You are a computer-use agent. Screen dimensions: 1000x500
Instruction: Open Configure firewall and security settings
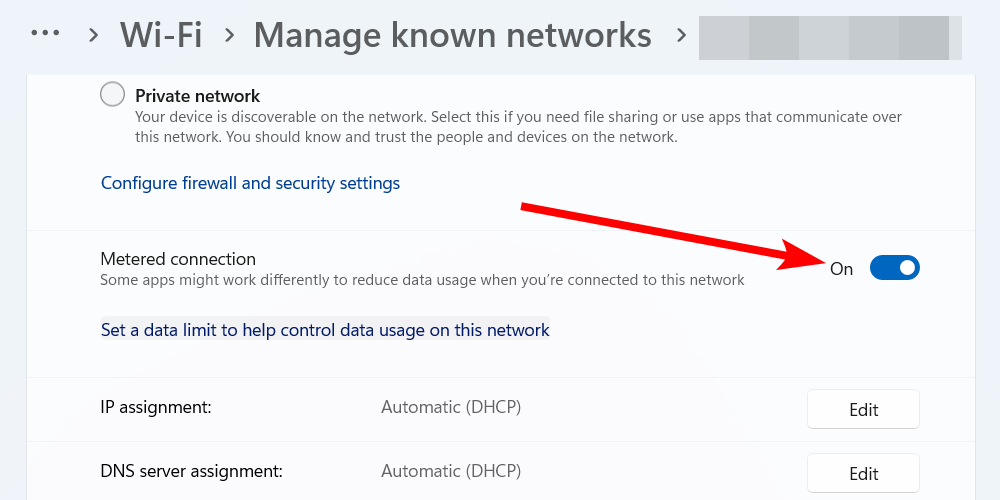[x=250, y=183]
